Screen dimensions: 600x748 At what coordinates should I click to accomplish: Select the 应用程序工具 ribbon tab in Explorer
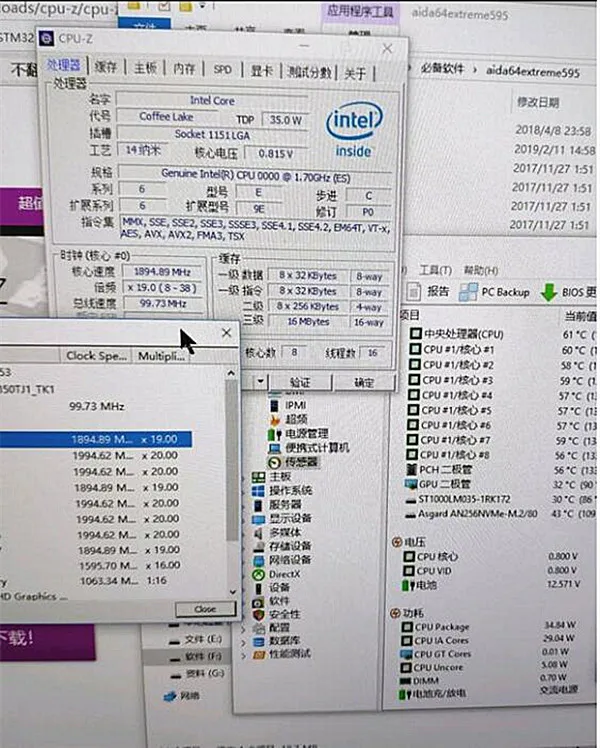coord(360,11)
